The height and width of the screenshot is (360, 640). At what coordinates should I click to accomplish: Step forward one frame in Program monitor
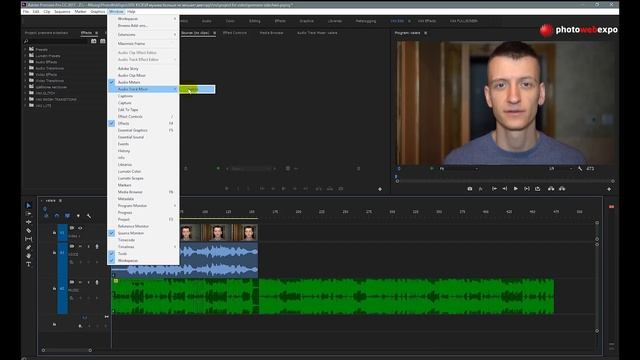click(527, 189)
